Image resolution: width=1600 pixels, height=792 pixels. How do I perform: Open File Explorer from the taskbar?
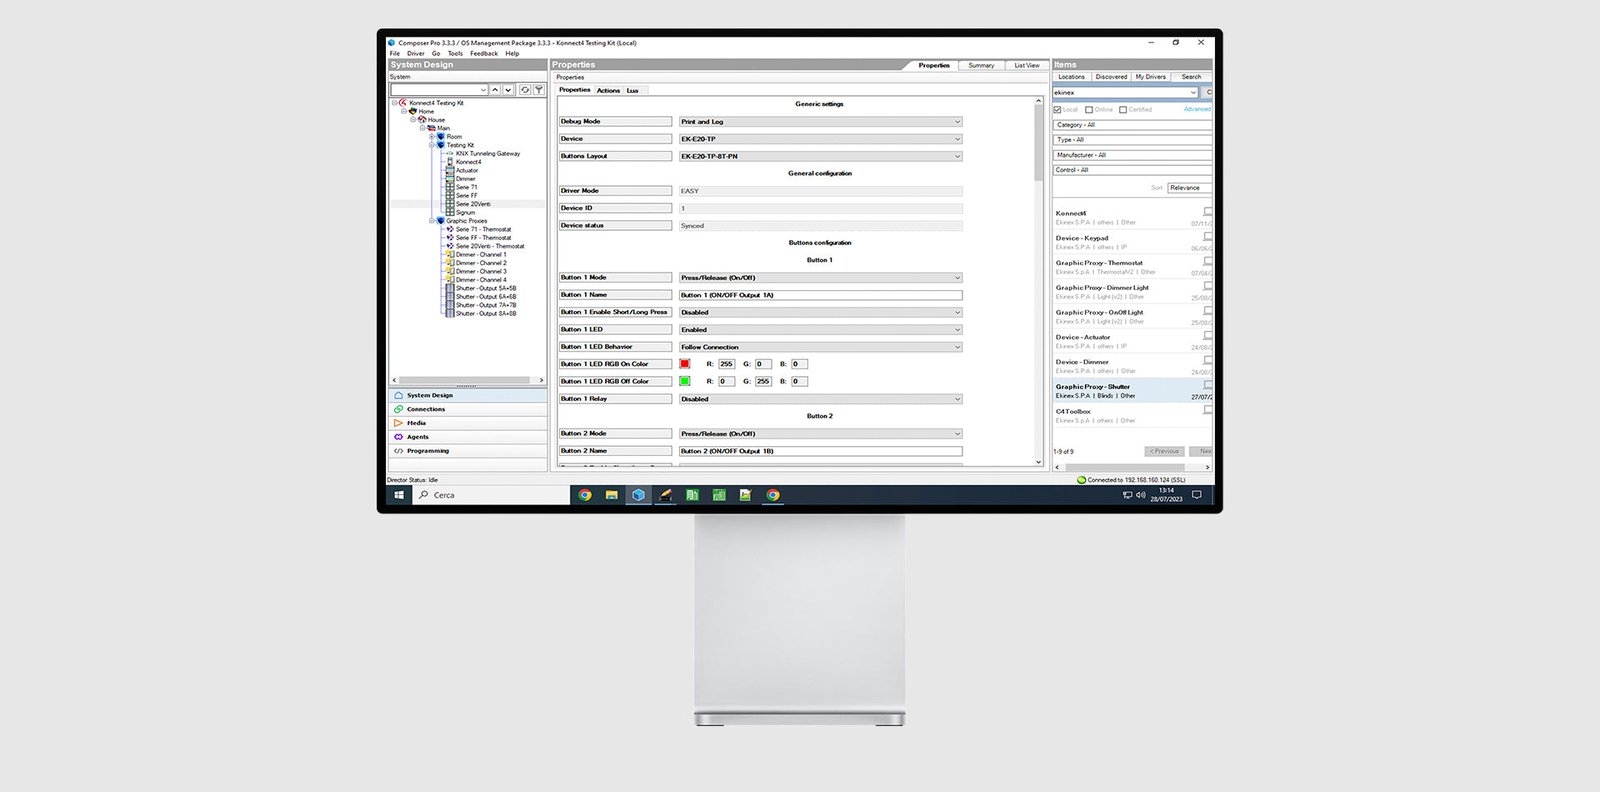pos(611,495)
